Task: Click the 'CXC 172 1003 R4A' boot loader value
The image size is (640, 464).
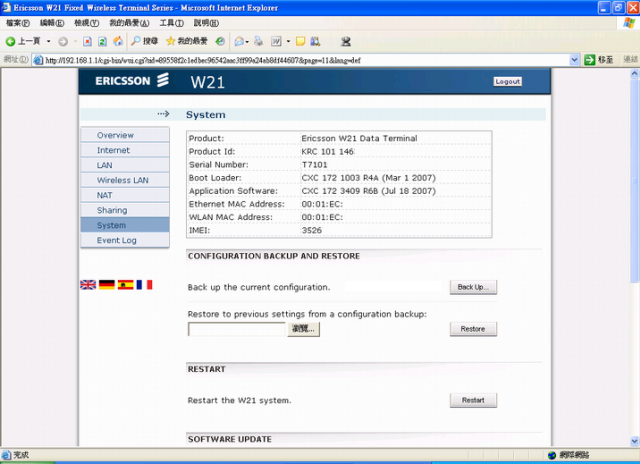Action: click(x=340, y=178)
